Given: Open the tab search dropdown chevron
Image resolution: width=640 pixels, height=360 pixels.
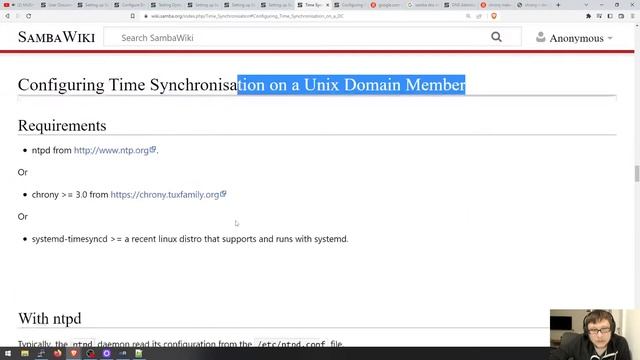Looking at the screenshot, I should (x=587, y=5).
